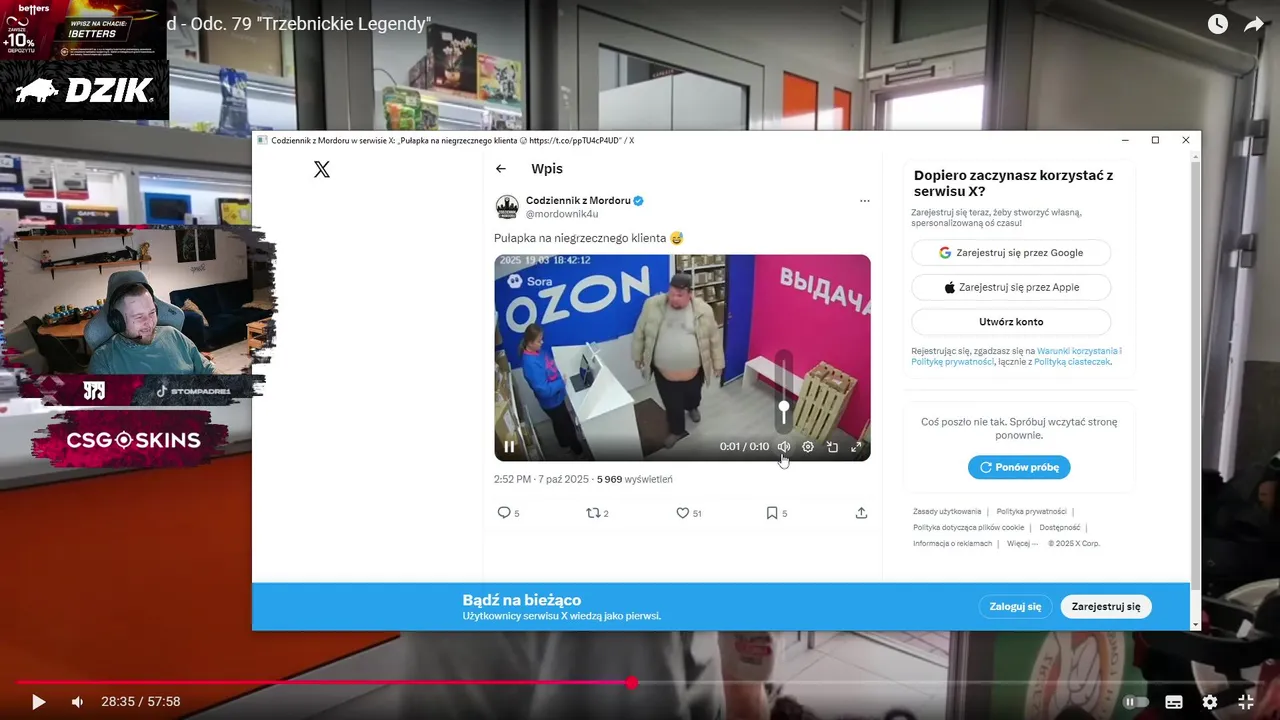This screenshot has width=1280, height=720.
Task: Maximize the X popup window
Action: point(1155,141)
